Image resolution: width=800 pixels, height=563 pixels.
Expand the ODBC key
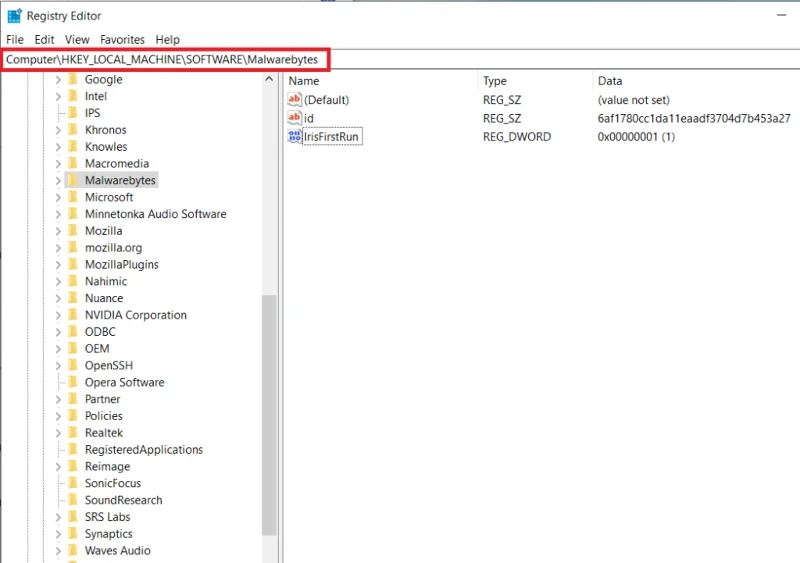pos(58,332)
